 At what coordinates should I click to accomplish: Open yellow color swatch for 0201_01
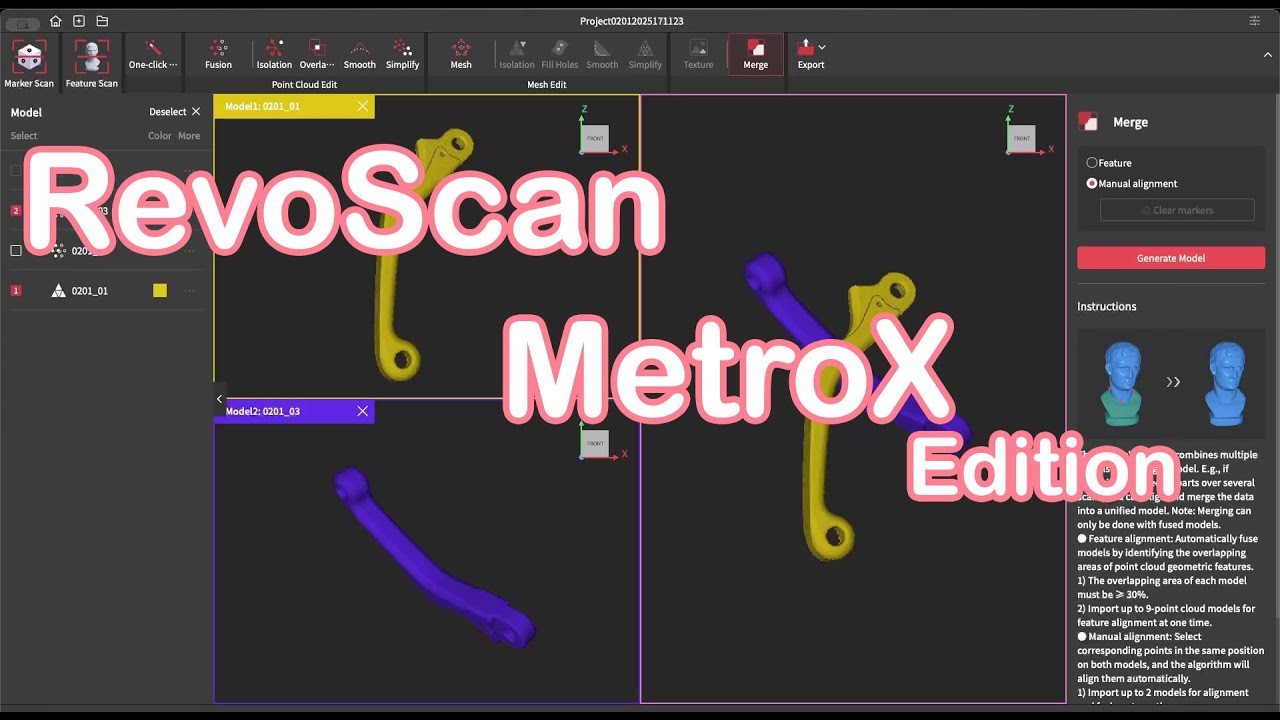click(x=160, y=291)
